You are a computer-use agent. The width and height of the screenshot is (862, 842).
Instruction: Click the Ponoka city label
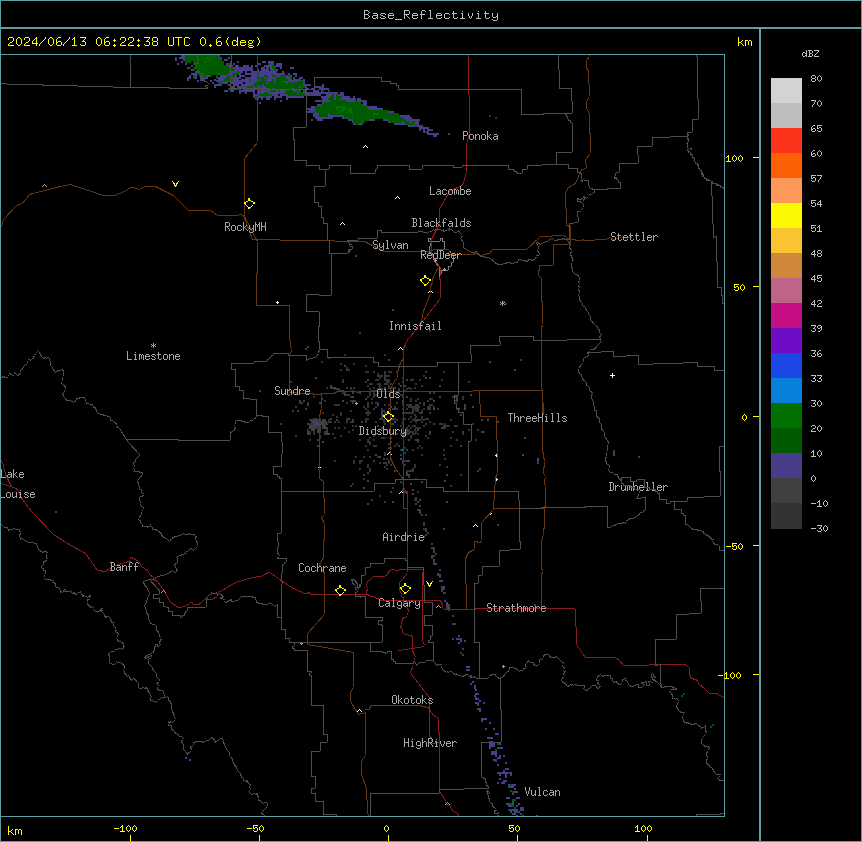(x=480, y=136)
